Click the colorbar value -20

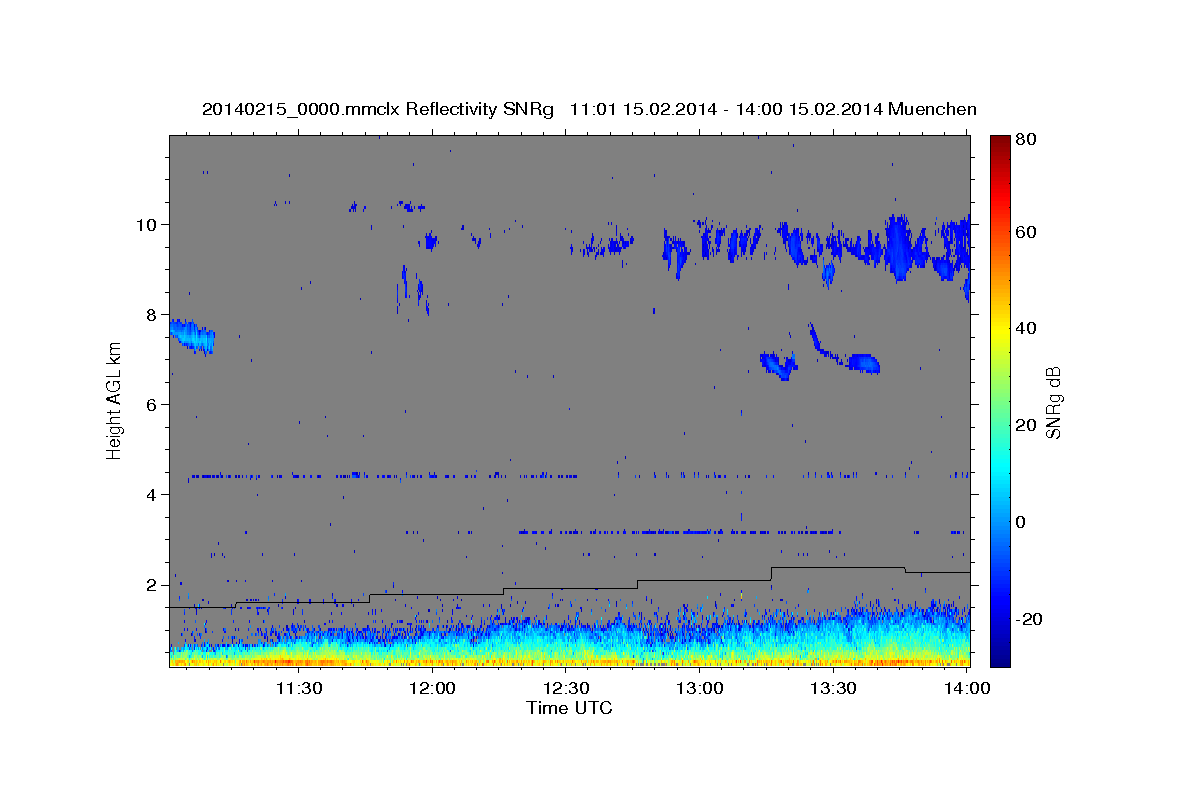1027,619
